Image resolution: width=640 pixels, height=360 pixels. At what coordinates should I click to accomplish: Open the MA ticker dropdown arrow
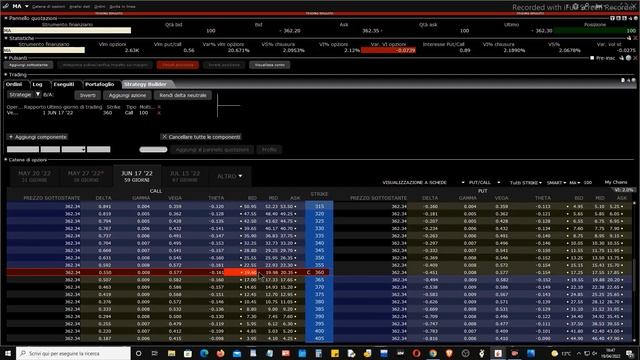coord(27,7)
